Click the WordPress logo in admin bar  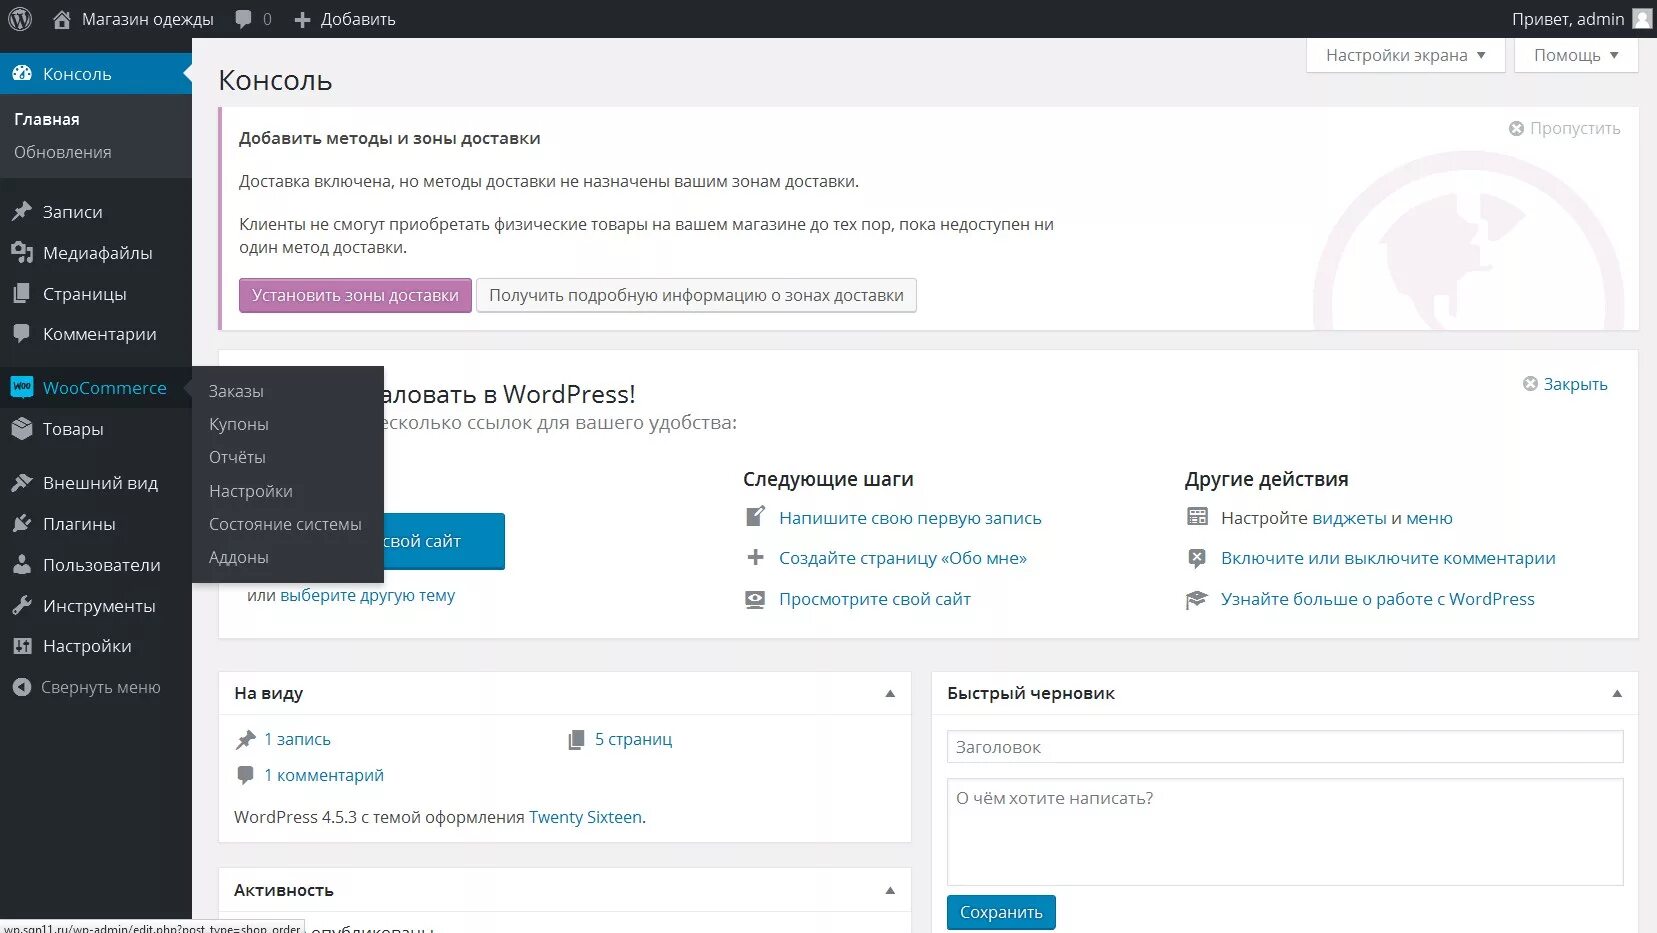click(x=20, y=19)
